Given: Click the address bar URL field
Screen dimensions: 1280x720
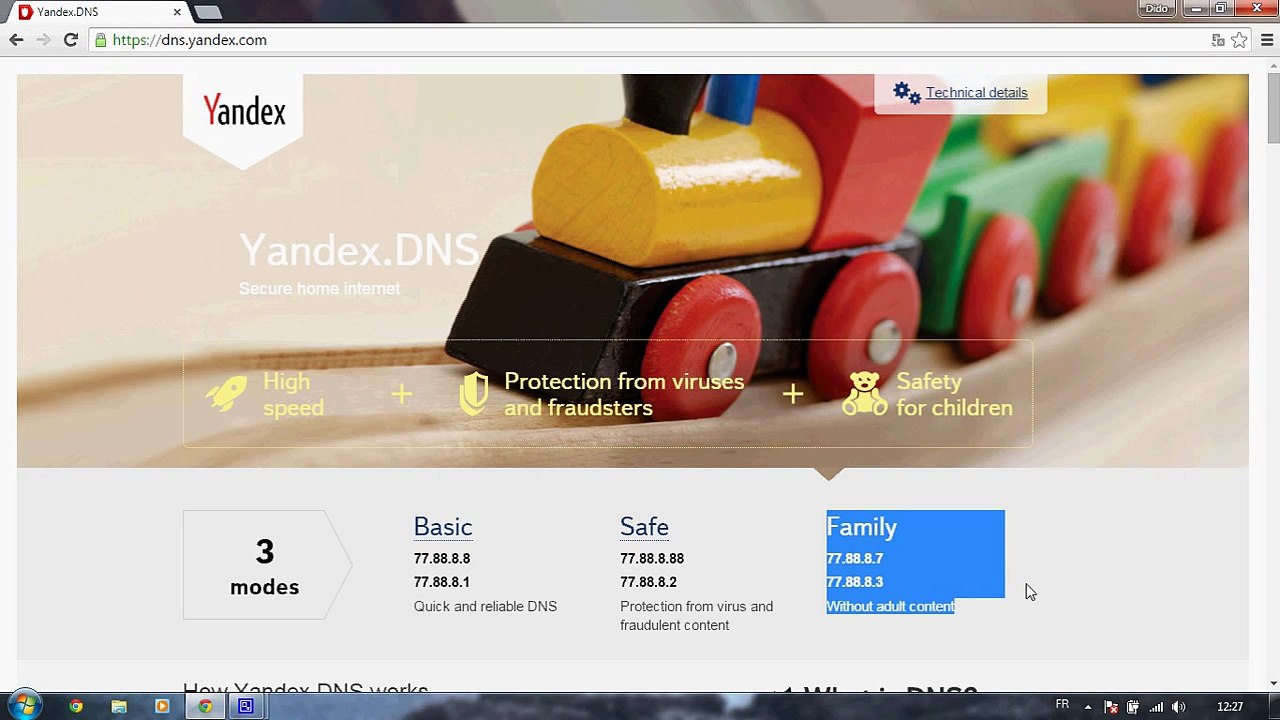Looking at the screenshot, I should (x=650, y=40).
